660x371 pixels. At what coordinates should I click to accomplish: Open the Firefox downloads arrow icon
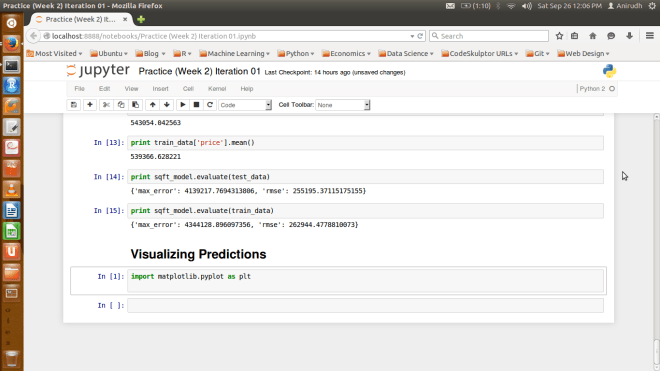tap(629, 36)
